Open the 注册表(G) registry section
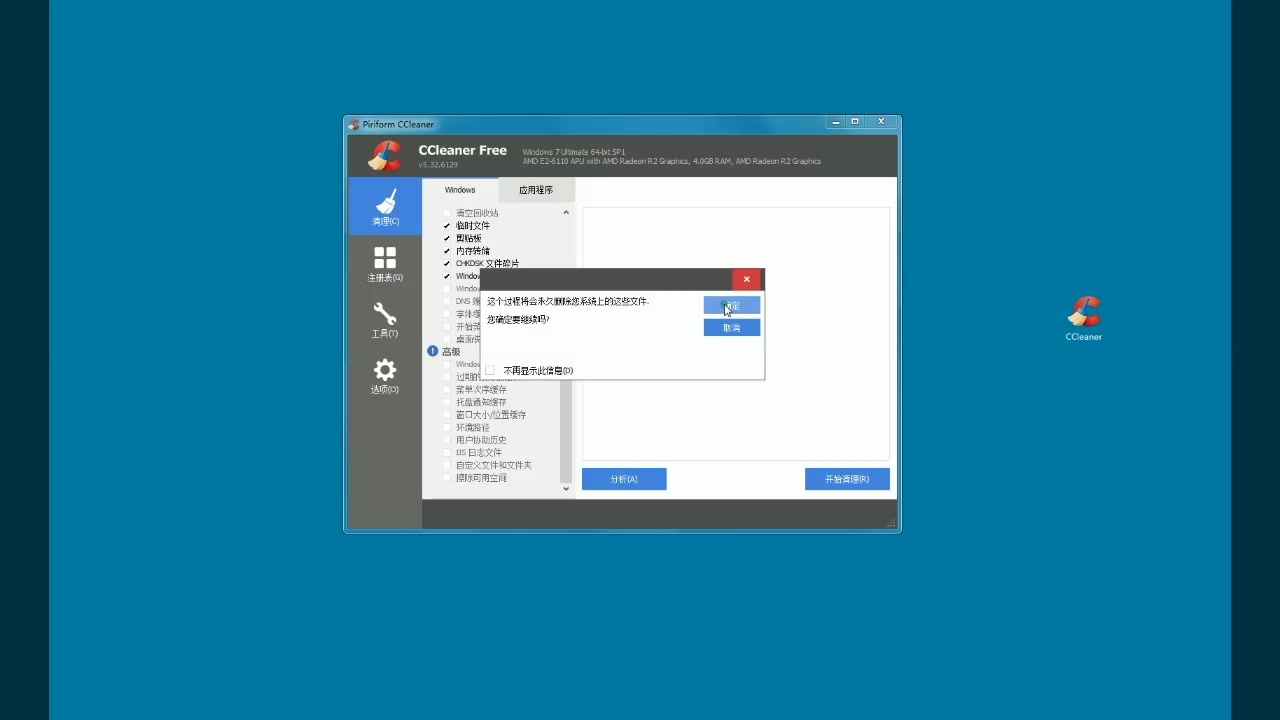The height and width of the screenshot is (720, 1280). tap(385, 264)
